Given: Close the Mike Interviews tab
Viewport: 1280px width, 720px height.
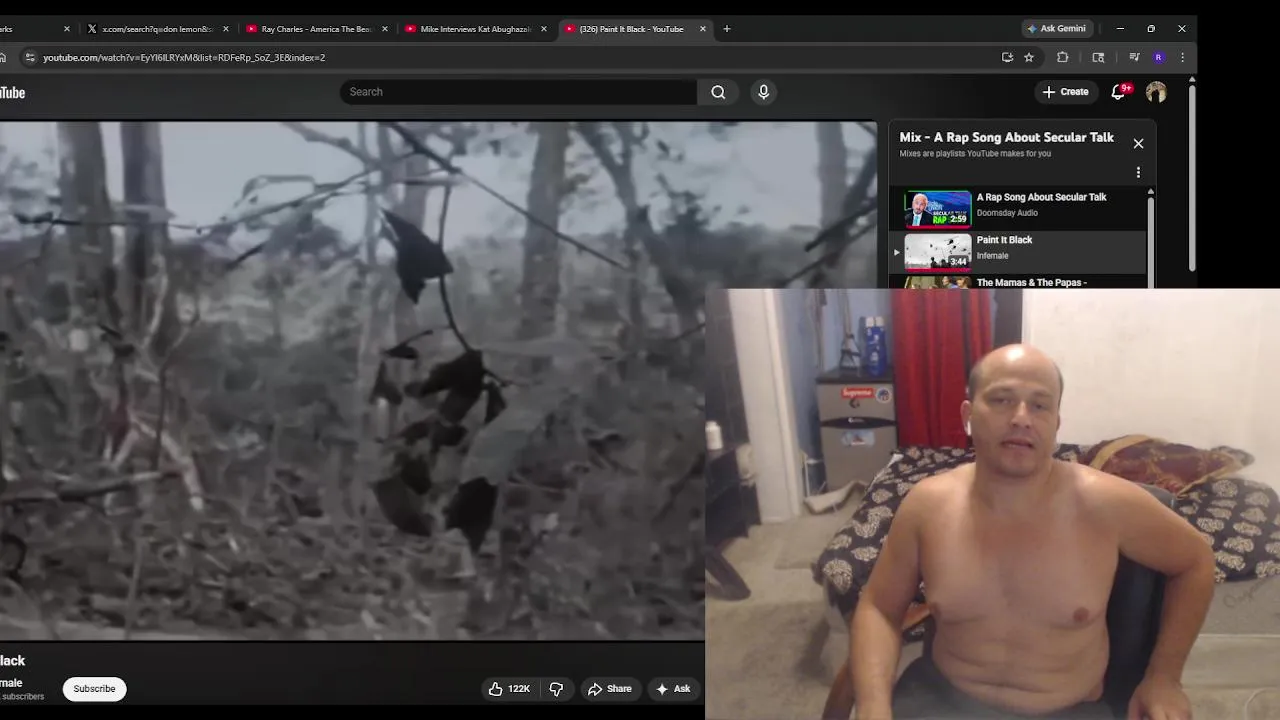Looking at the screenshot, I should pyautogui.click(x=544, y=29).
